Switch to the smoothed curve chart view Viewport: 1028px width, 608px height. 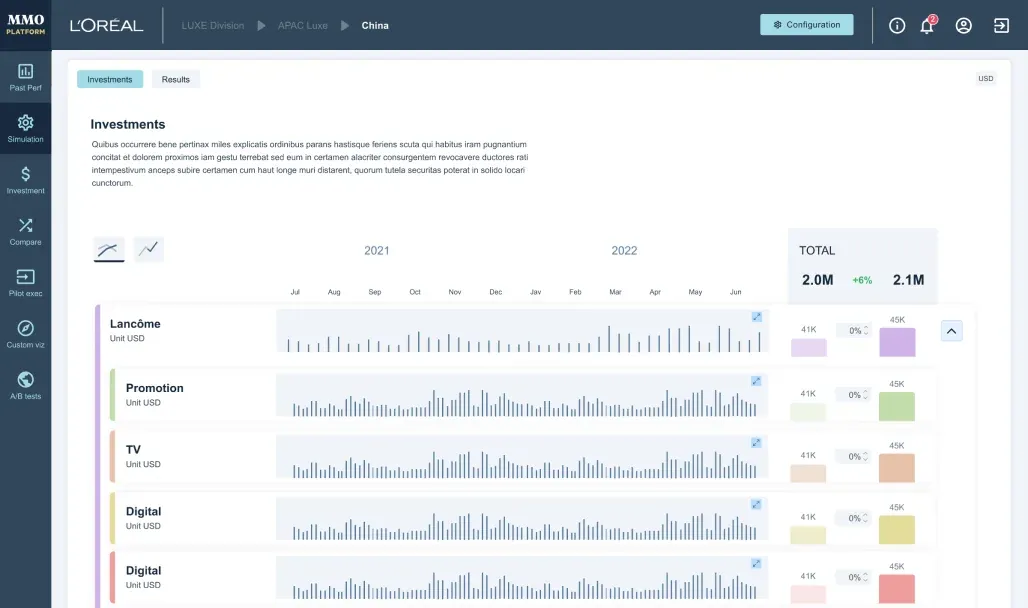(109, 249)
